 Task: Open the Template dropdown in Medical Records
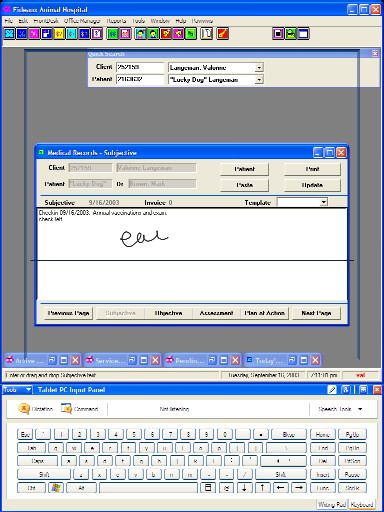coord(323,202)
